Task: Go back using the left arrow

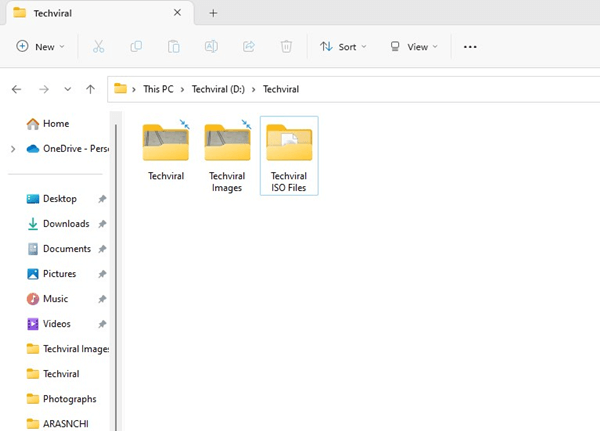Action: 16,89
